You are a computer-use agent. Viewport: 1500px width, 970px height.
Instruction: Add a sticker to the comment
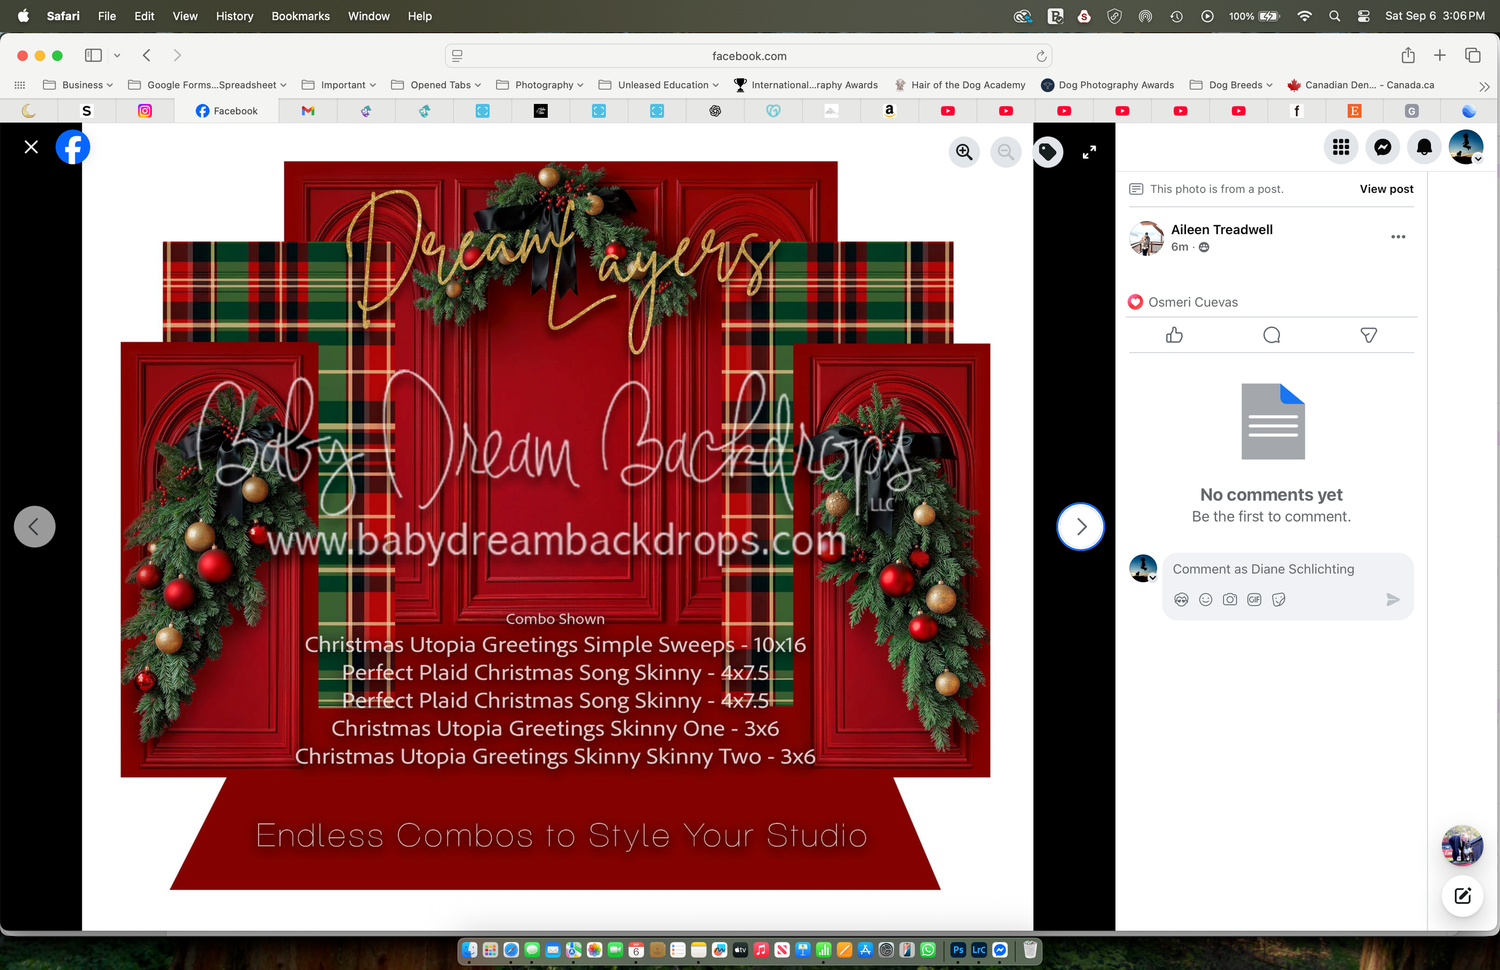pos(1278,600)
